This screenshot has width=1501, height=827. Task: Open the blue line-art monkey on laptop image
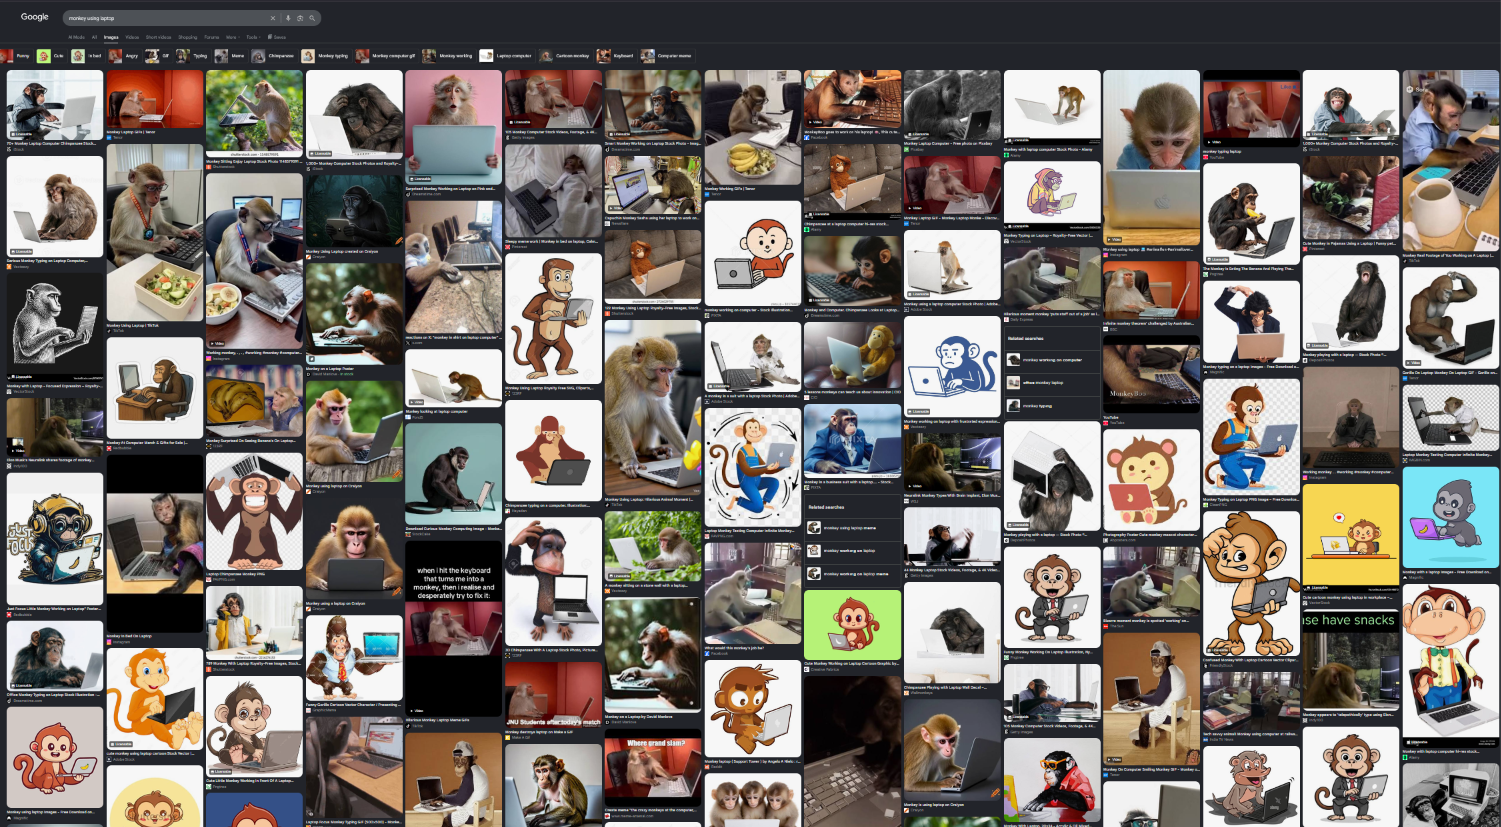(952, 367)
